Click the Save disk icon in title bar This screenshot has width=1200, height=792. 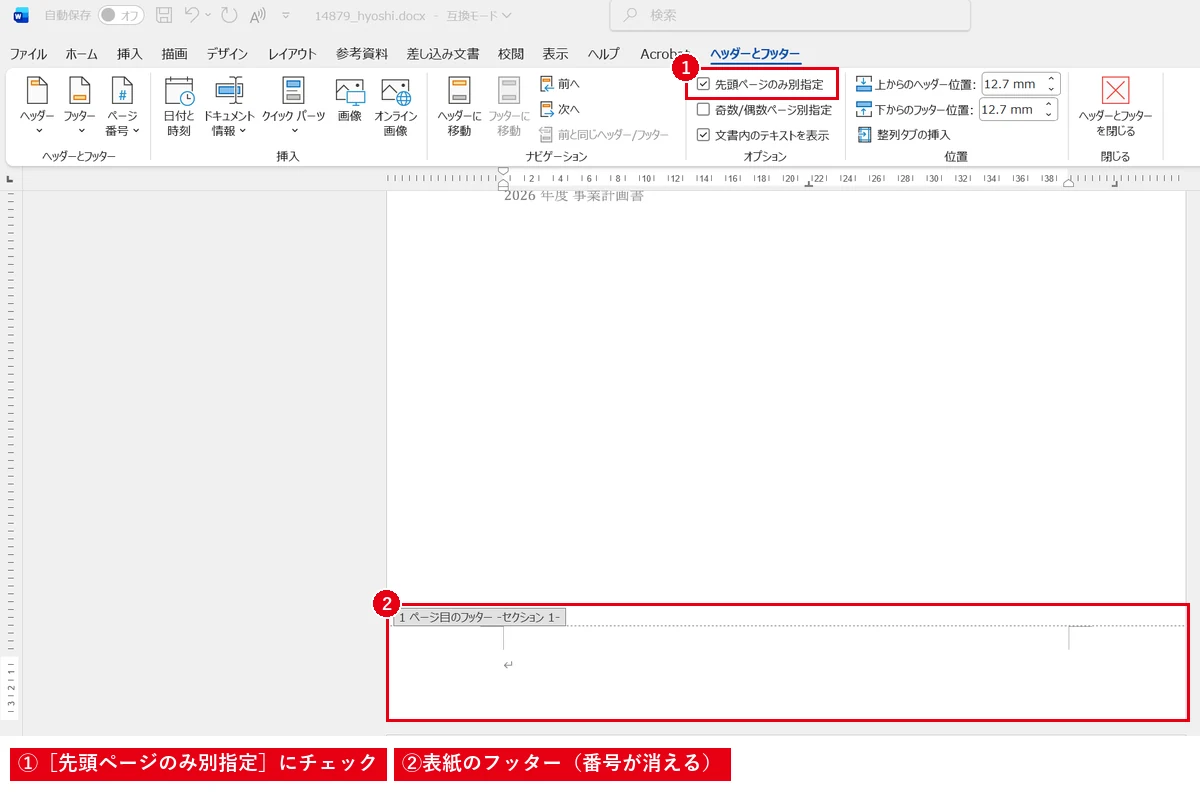(164, 15)
